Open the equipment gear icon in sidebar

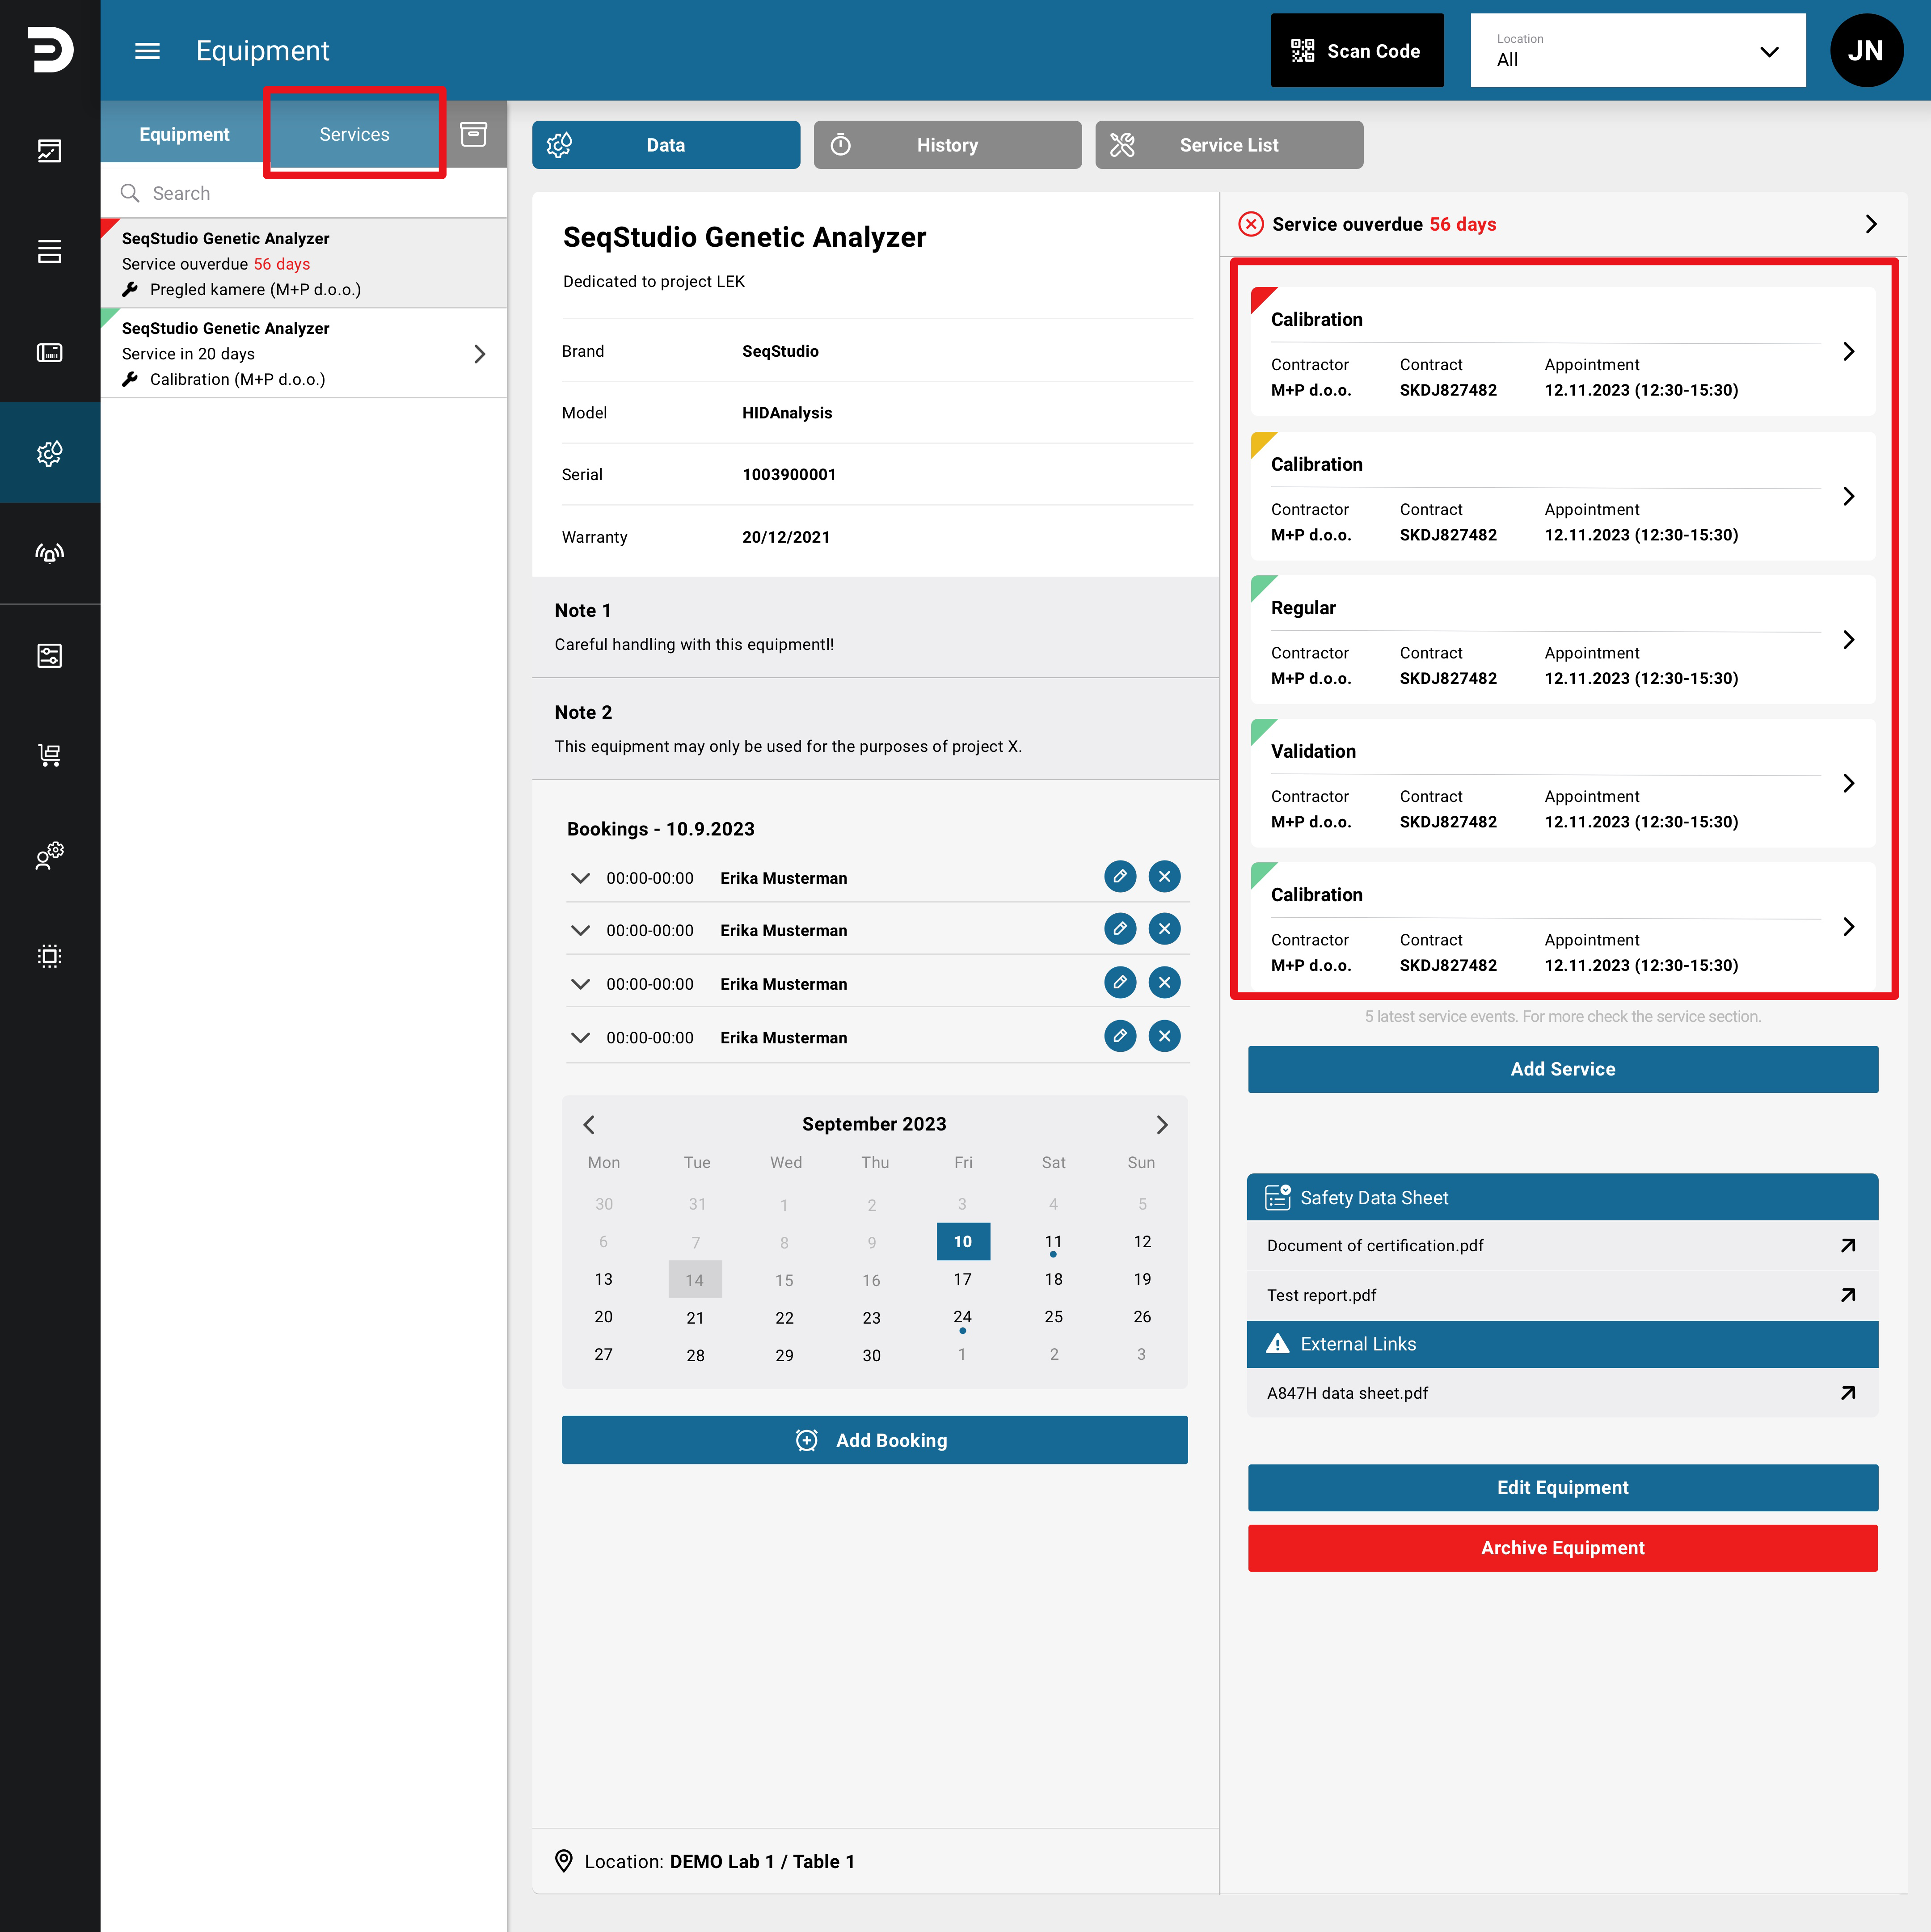coord(50,453)
